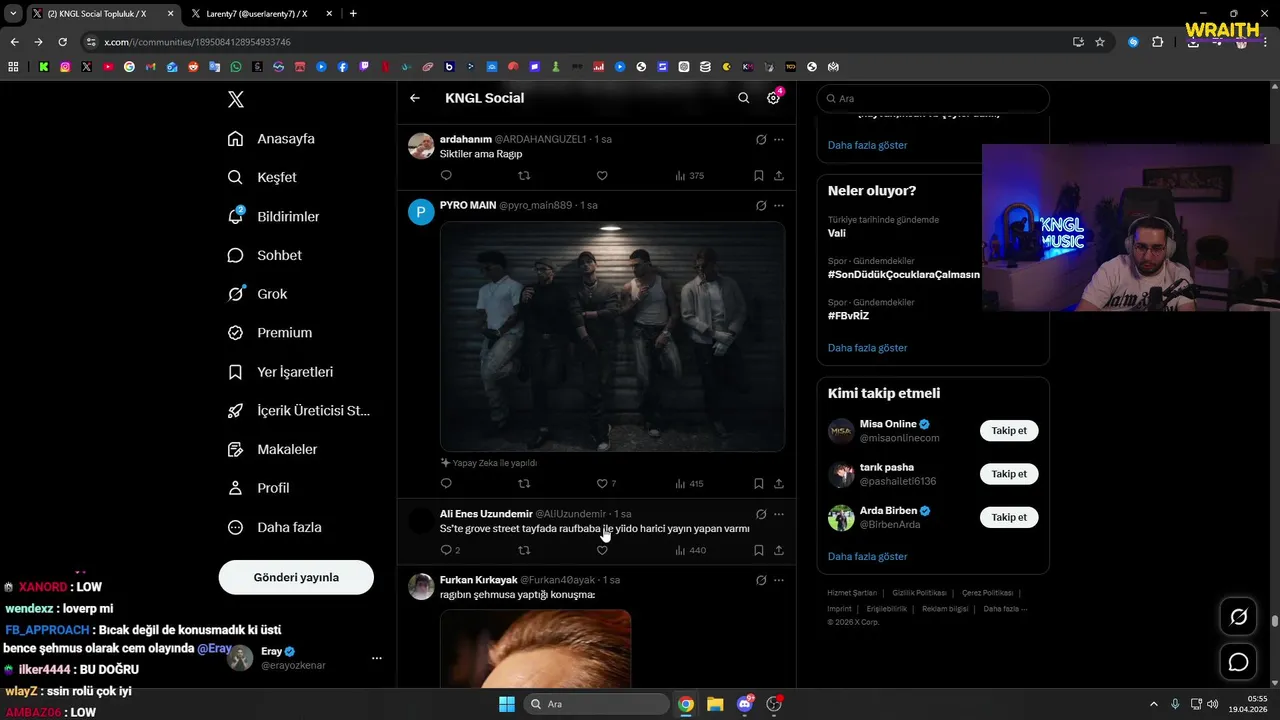Open Windows Start menu
This screenshot has width=1280, height=720.
[507, 704]
